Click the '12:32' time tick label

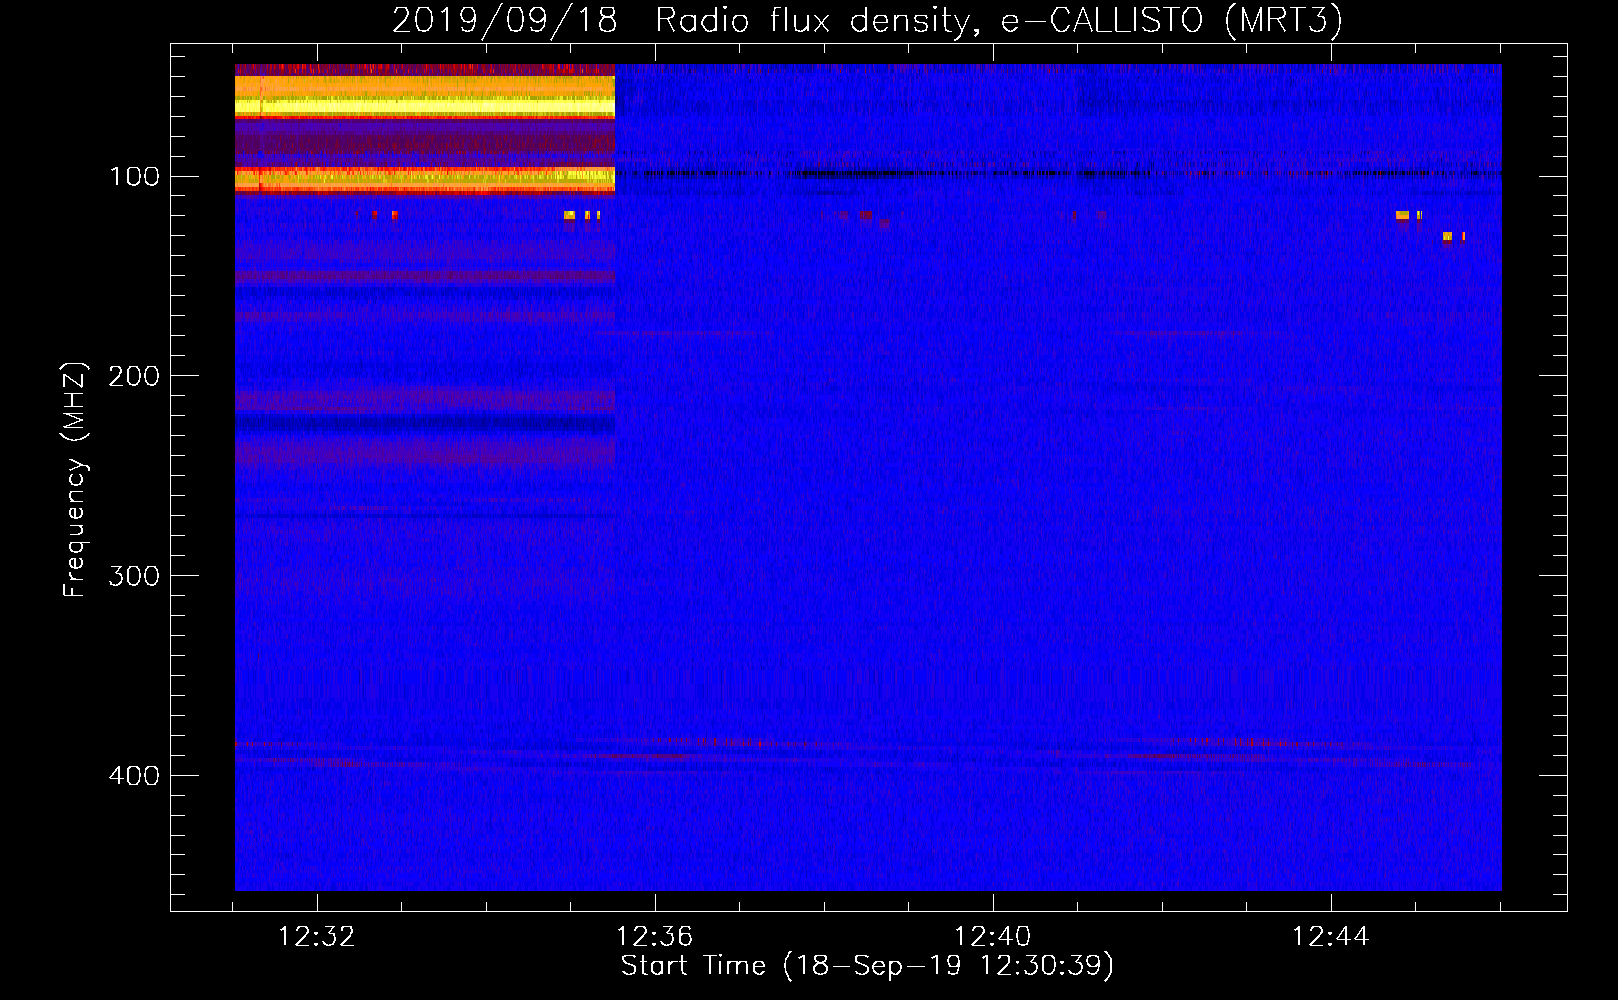[317, 936]
